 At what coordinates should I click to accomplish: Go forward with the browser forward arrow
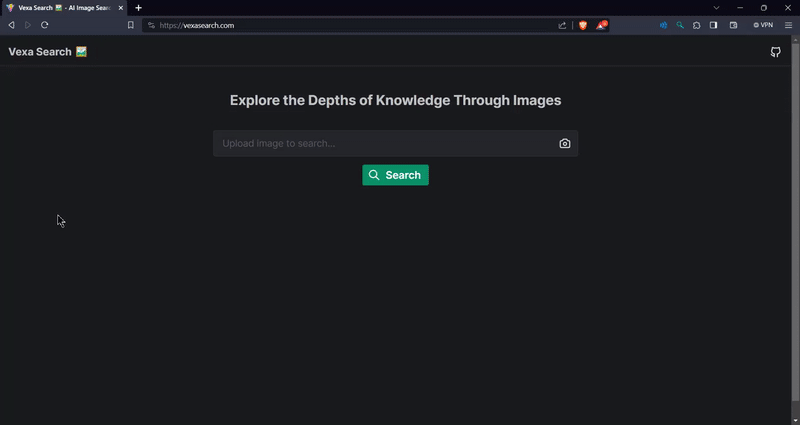(x=28, y=25)
